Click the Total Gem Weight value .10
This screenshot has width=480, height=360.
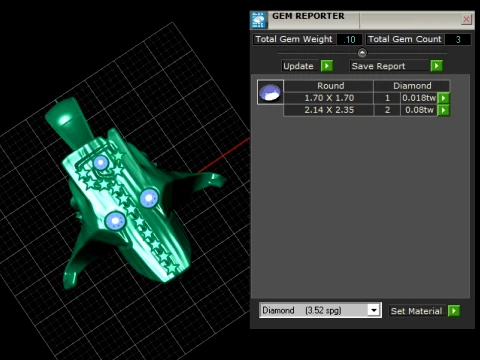[349, 39]
